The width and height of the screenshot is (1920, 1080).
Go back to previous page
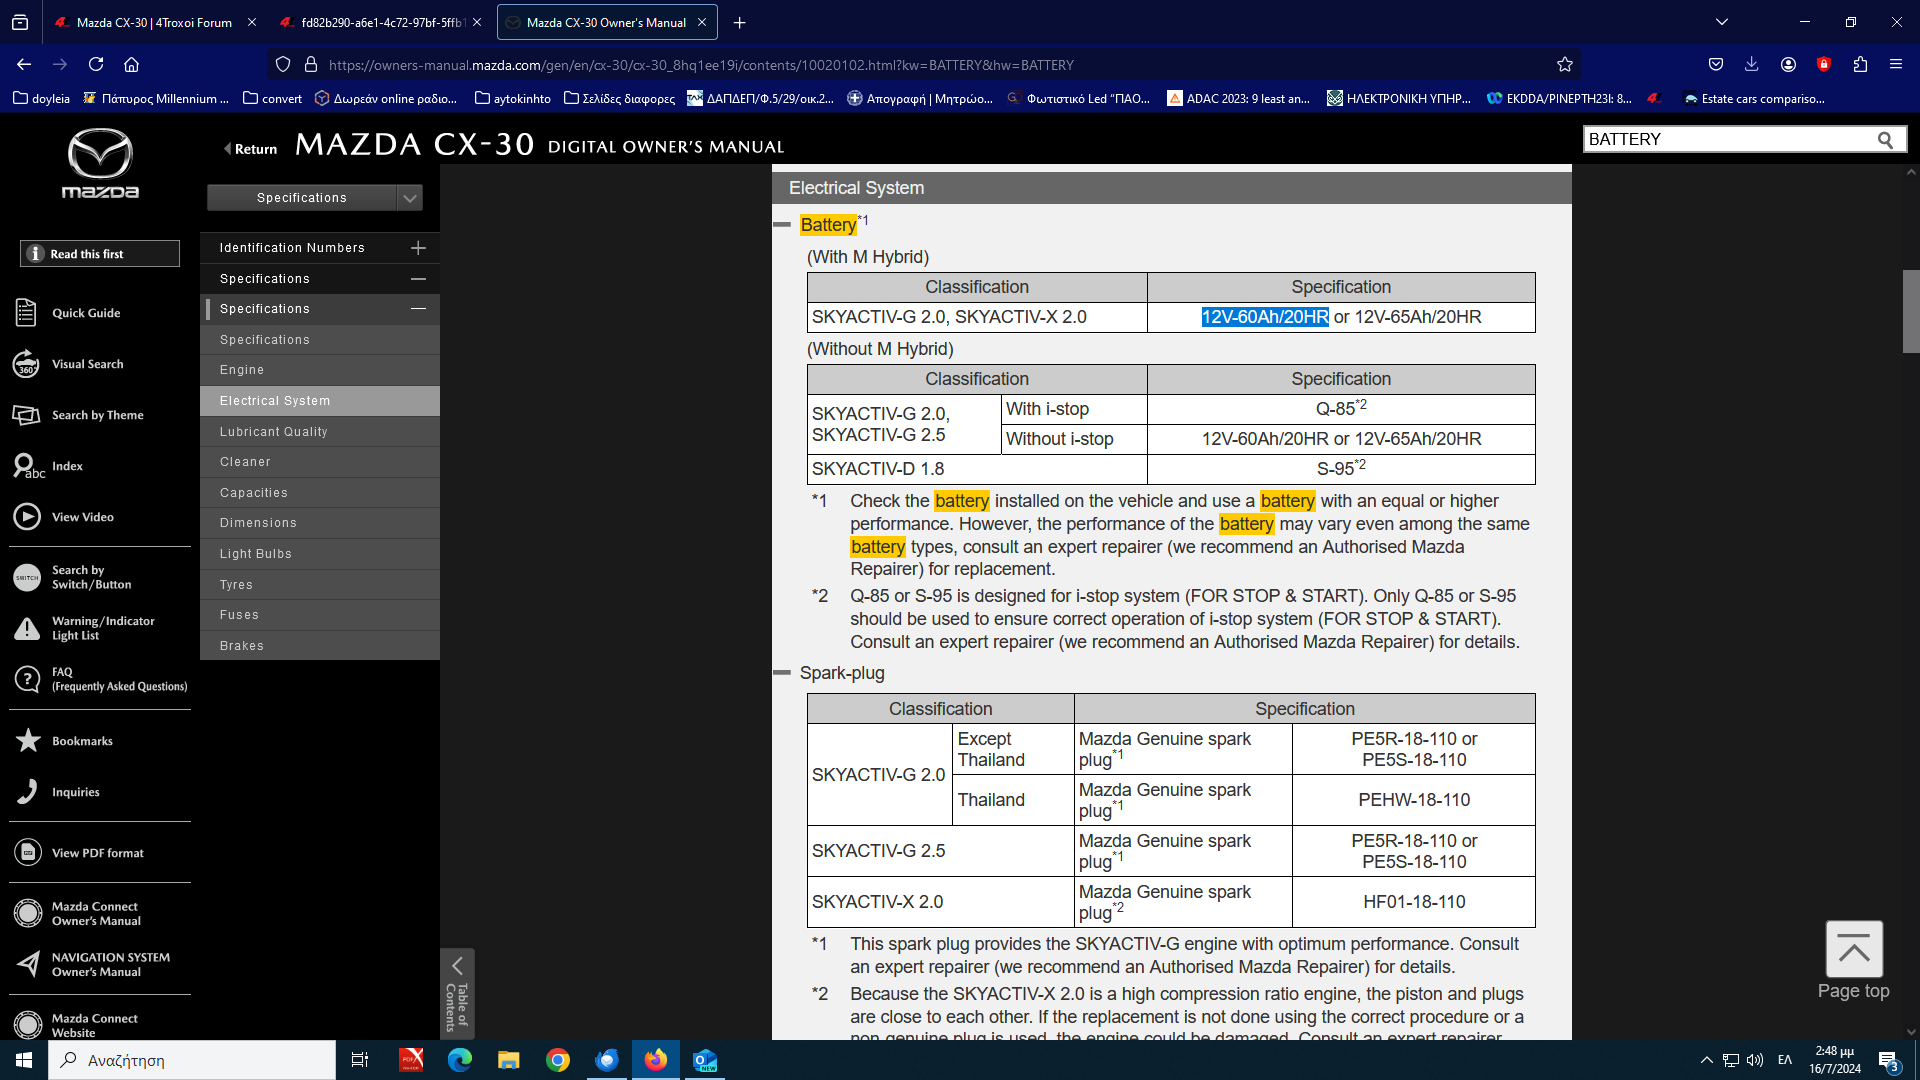tap(24, 64)
